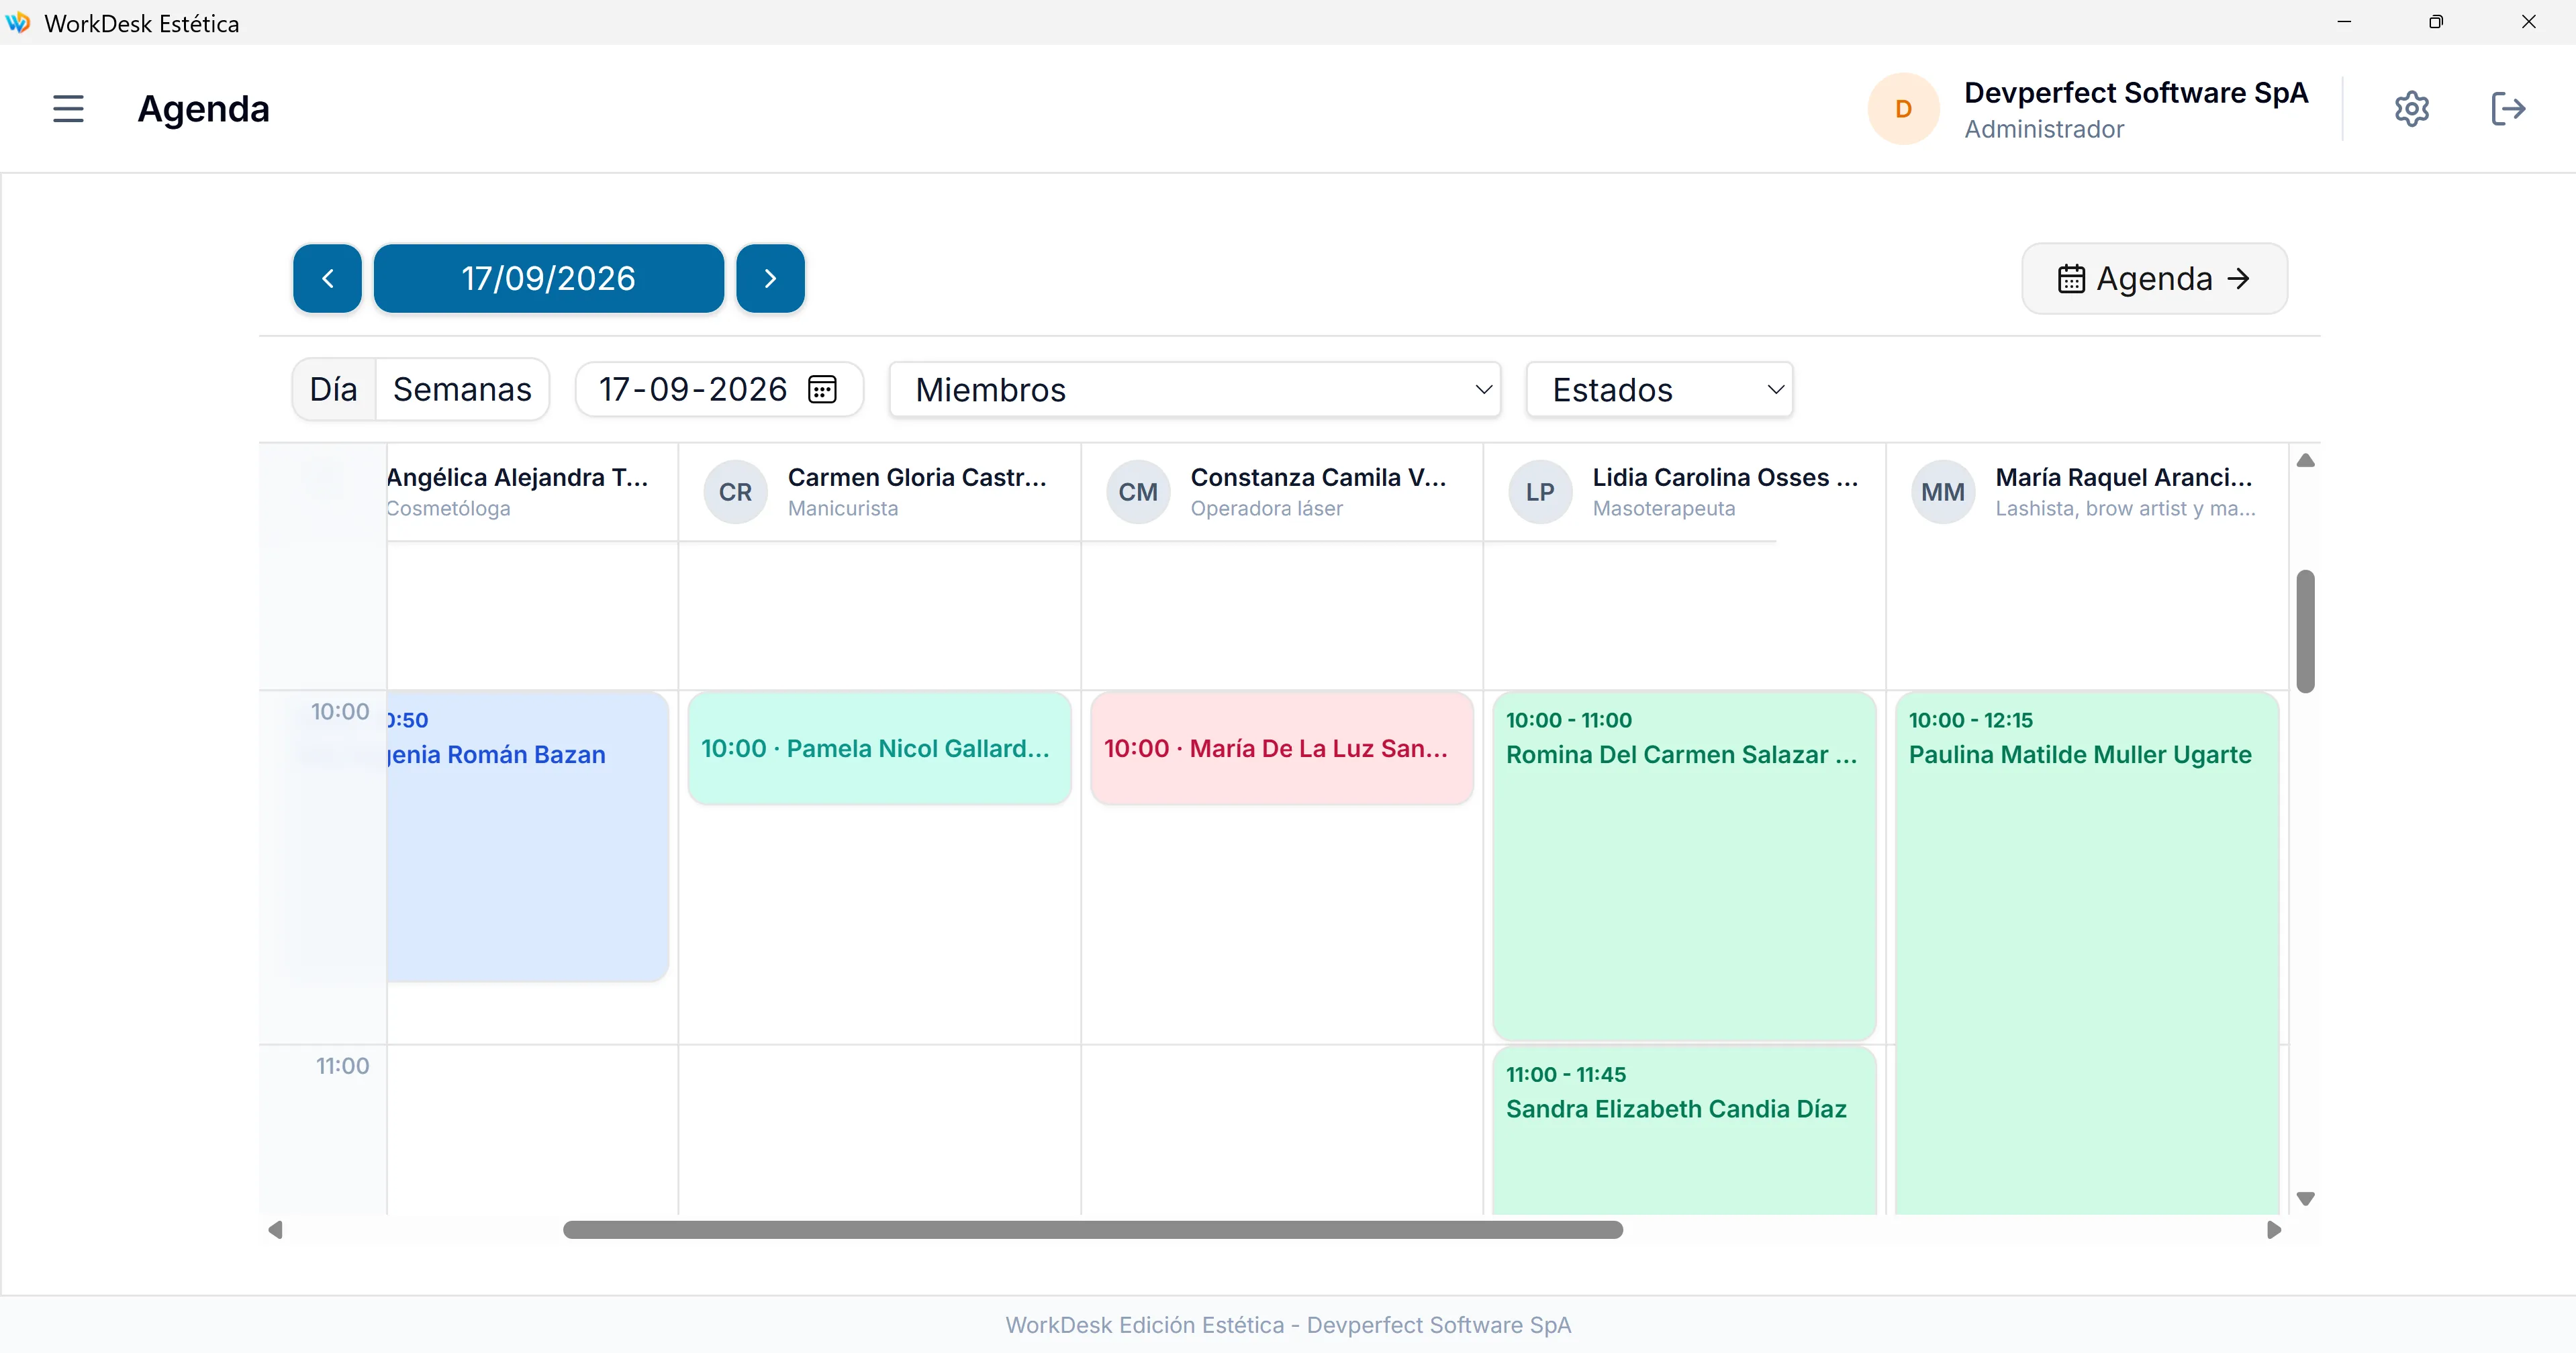Click the 'Devperfect Software SpA' account name

[x=2136, y=92]
